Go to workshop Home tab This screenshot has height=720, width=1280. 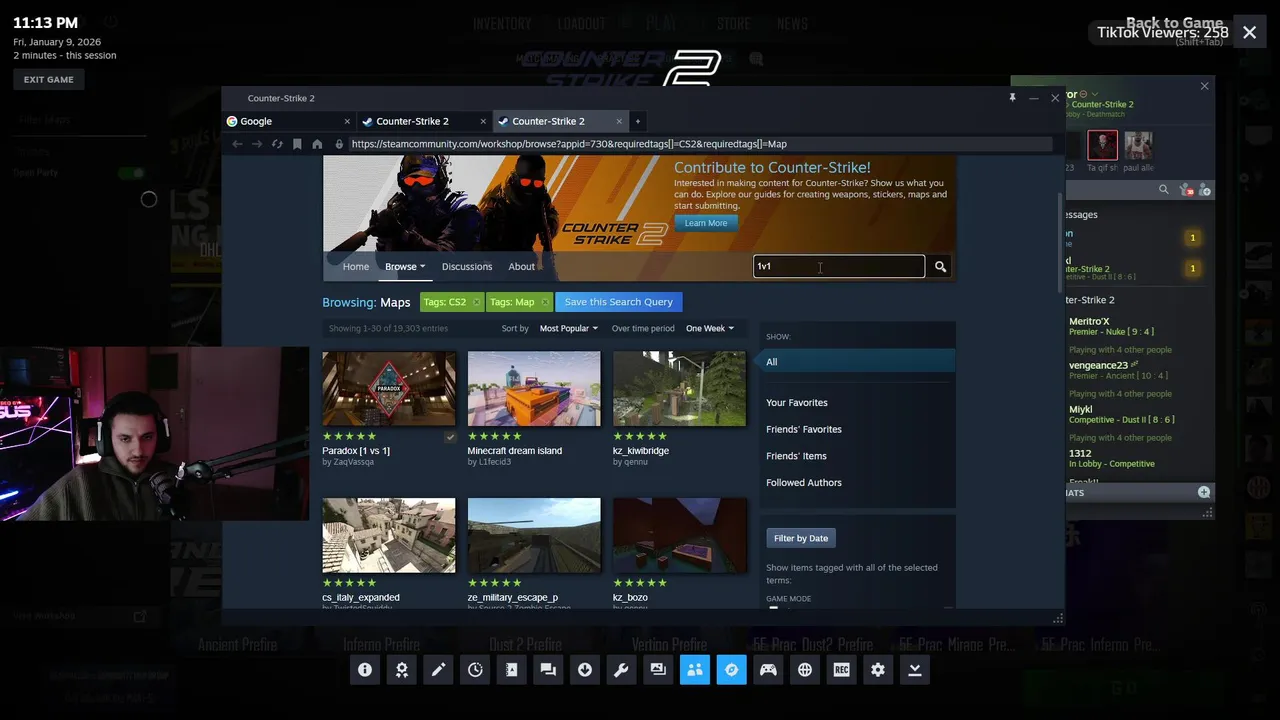[x=356, y=266]
